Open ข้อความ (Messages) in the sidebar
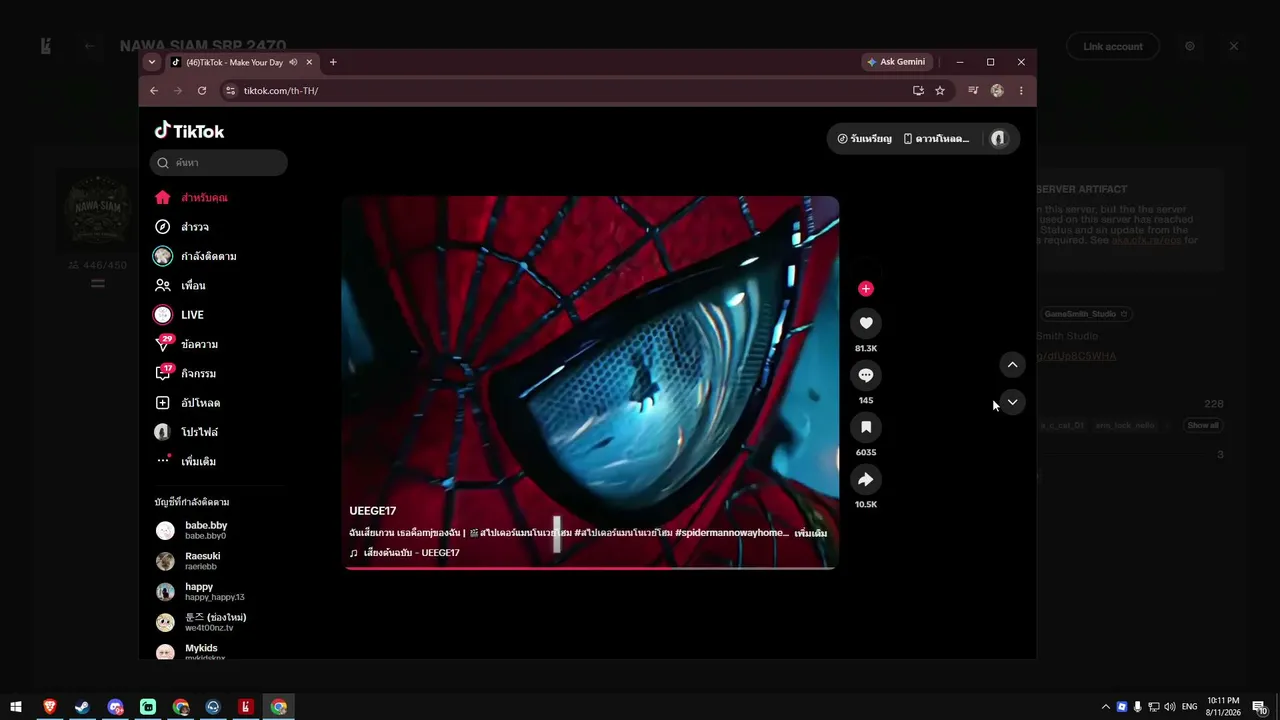1280x720 pixels. (x=186, y=344)
